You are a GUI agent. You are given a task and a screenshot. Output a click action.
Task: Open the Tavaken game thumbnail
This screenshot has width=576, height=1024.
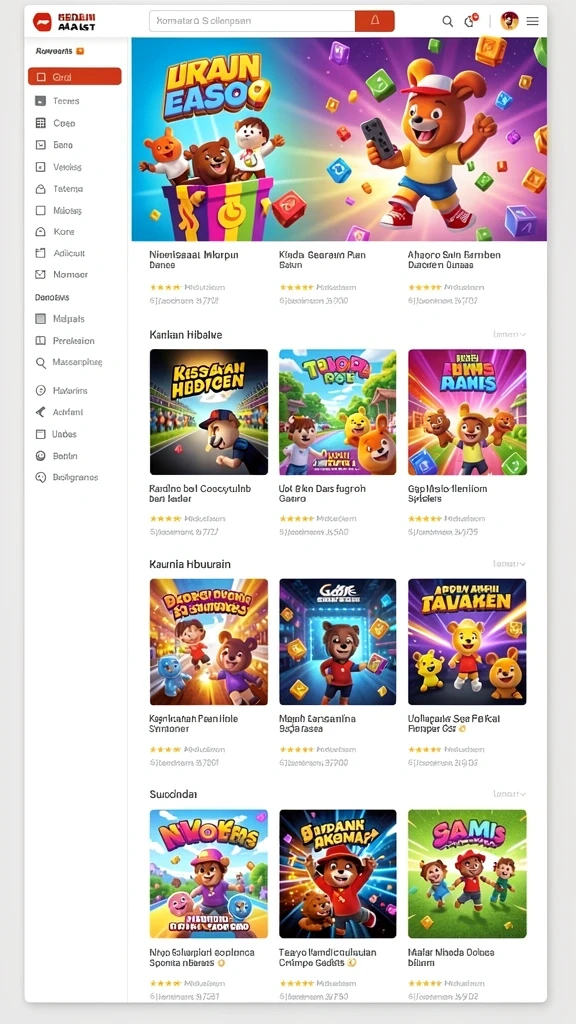tap(467, 641)
